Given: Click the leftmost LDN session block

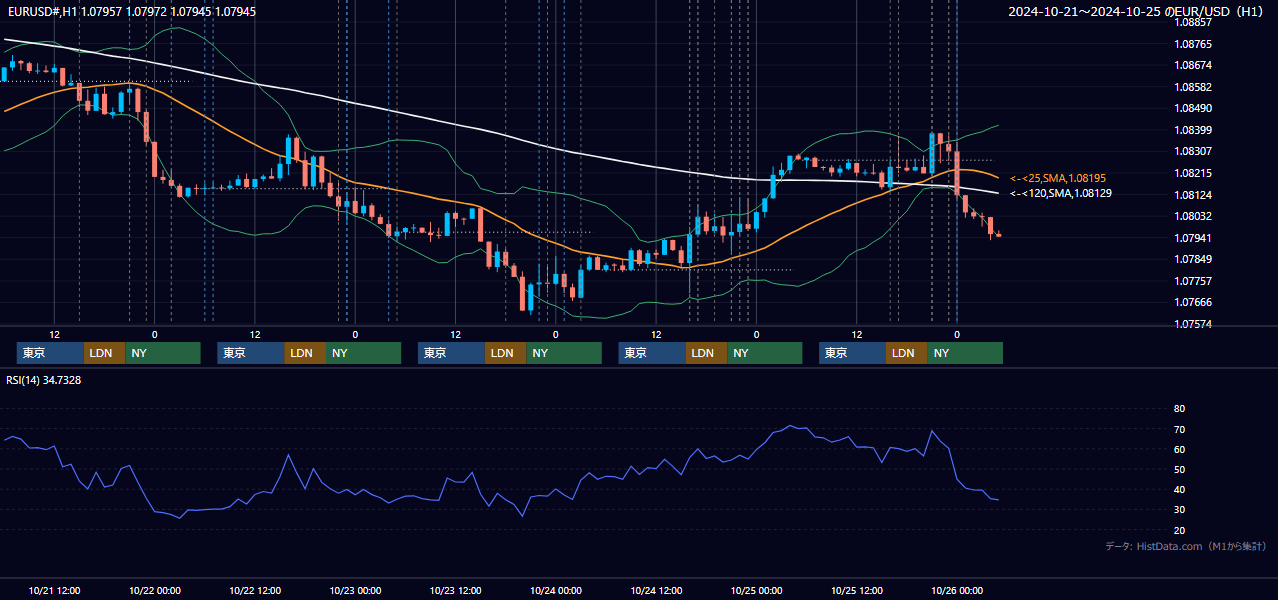Looking at the screenshot, I should (104, 353).
